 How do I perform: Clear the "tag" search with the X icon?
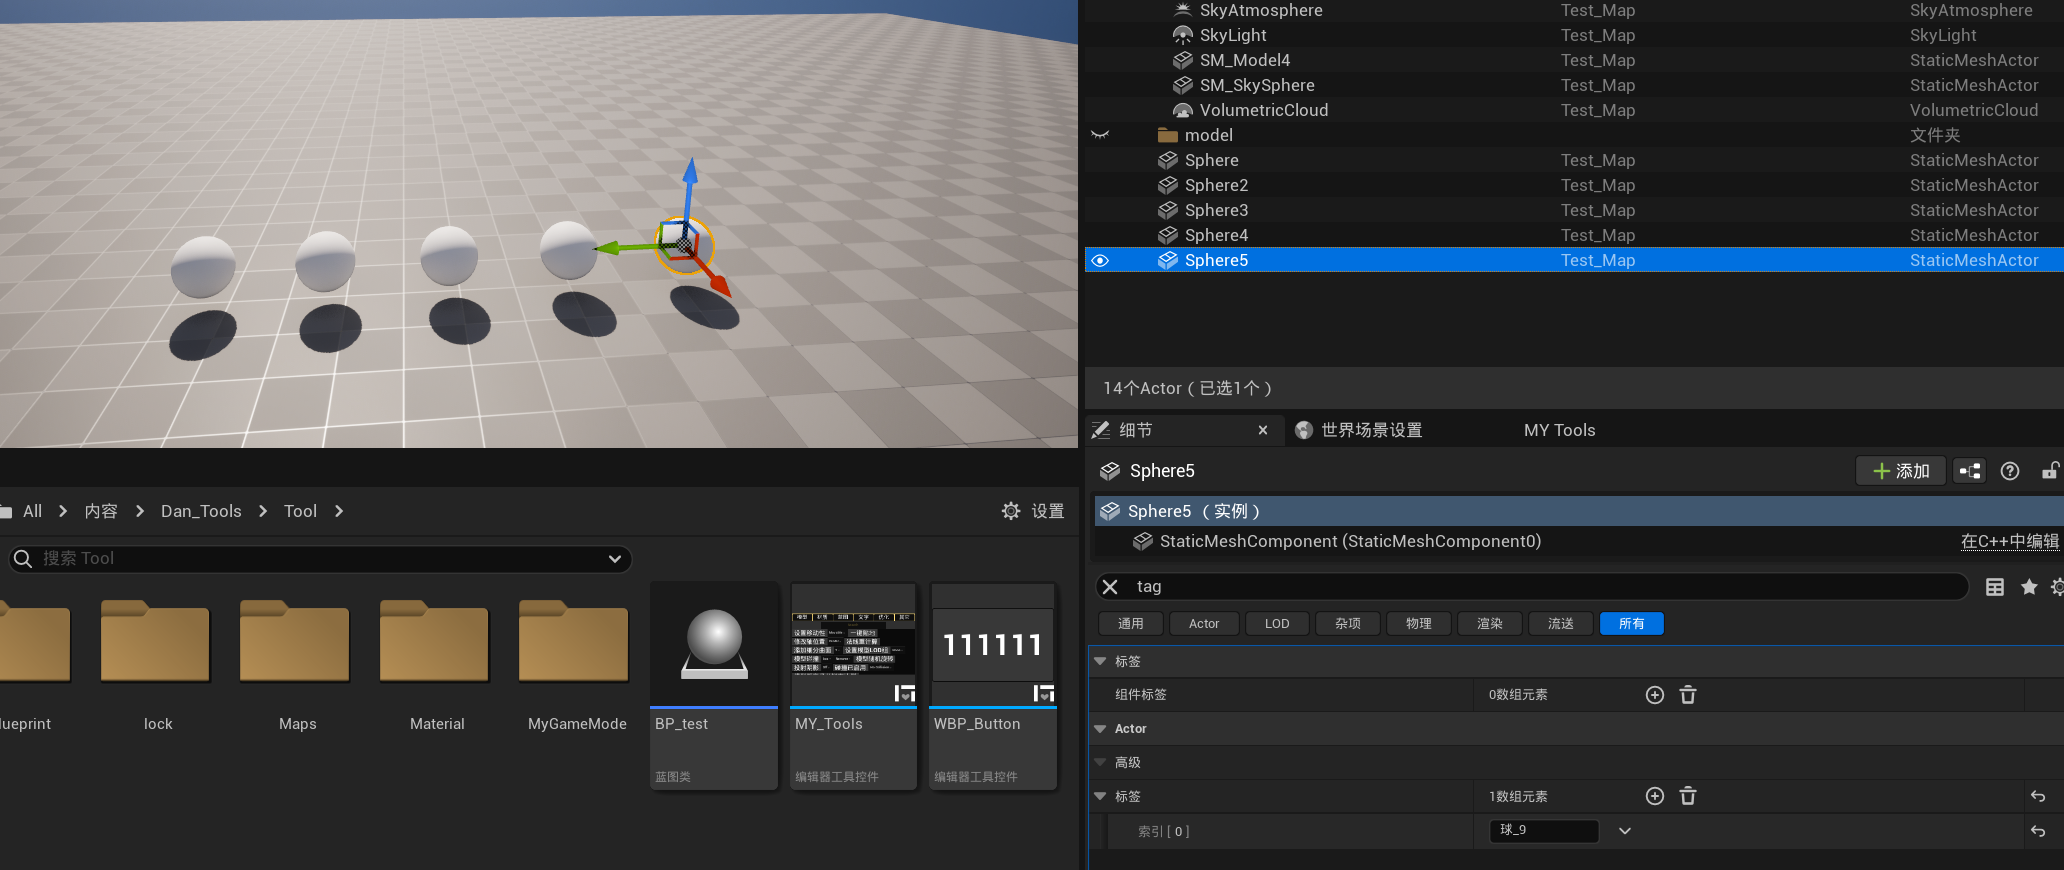coord(1110,587)
